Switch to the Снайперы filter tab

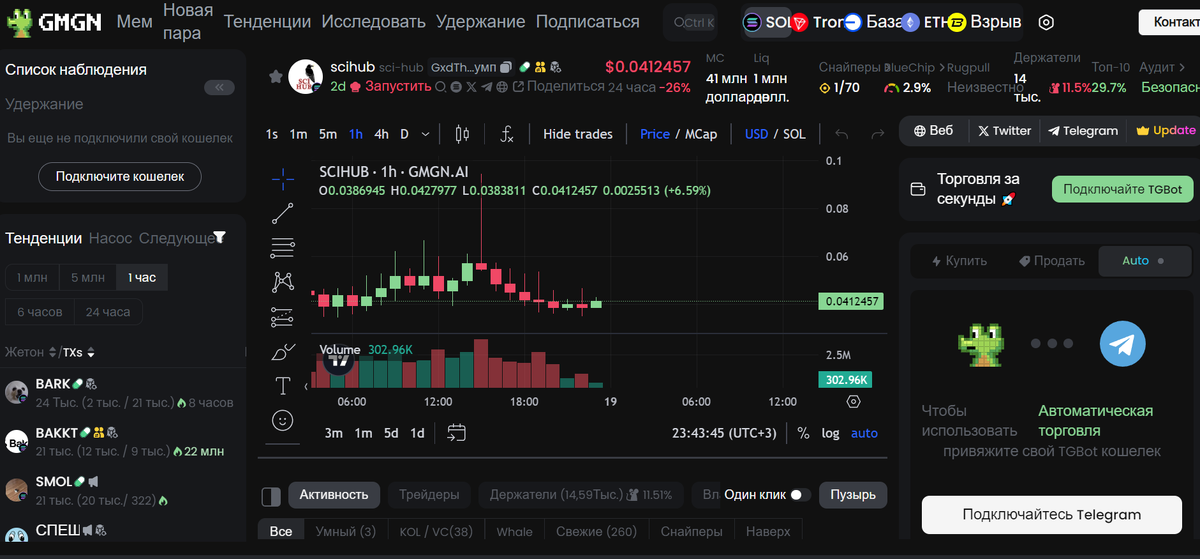pos(691,531)
